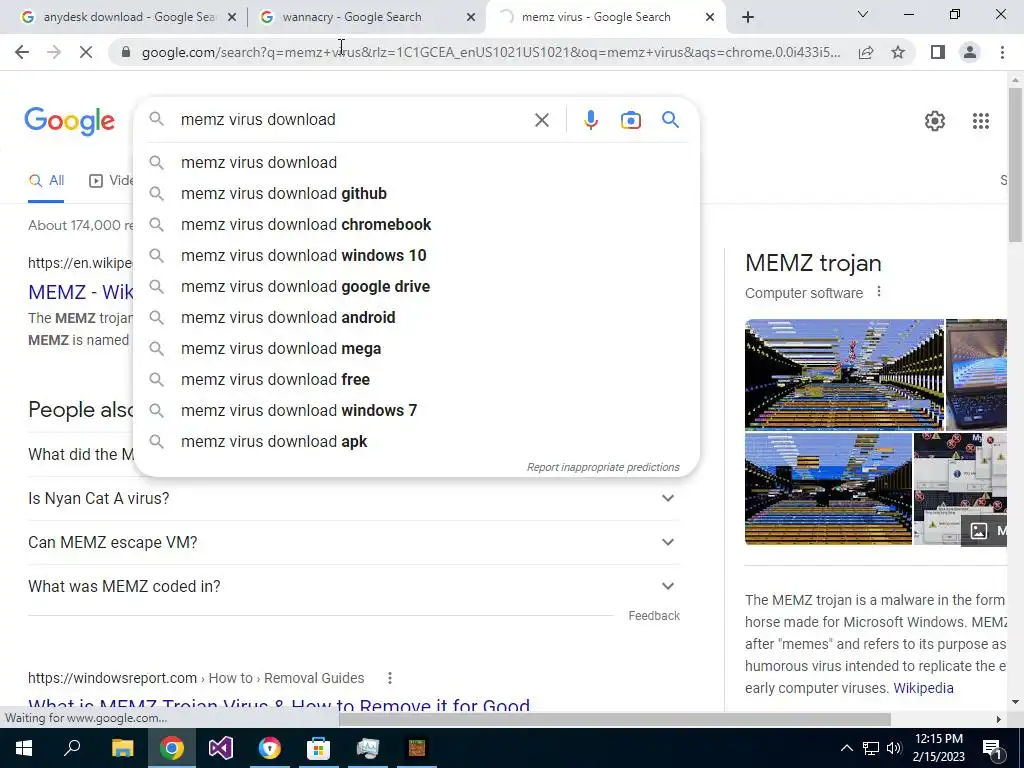Expand 'Can MEMZ escape VM?' question
1024x768 pixels.
point(354,542)
